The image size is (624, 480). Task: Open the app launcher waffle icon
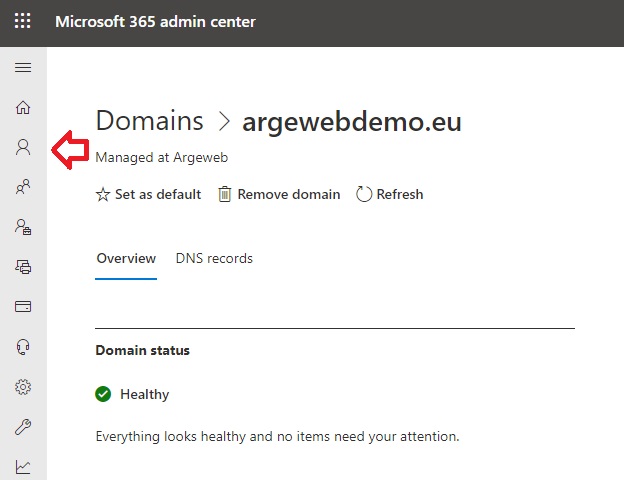(22, 21)
